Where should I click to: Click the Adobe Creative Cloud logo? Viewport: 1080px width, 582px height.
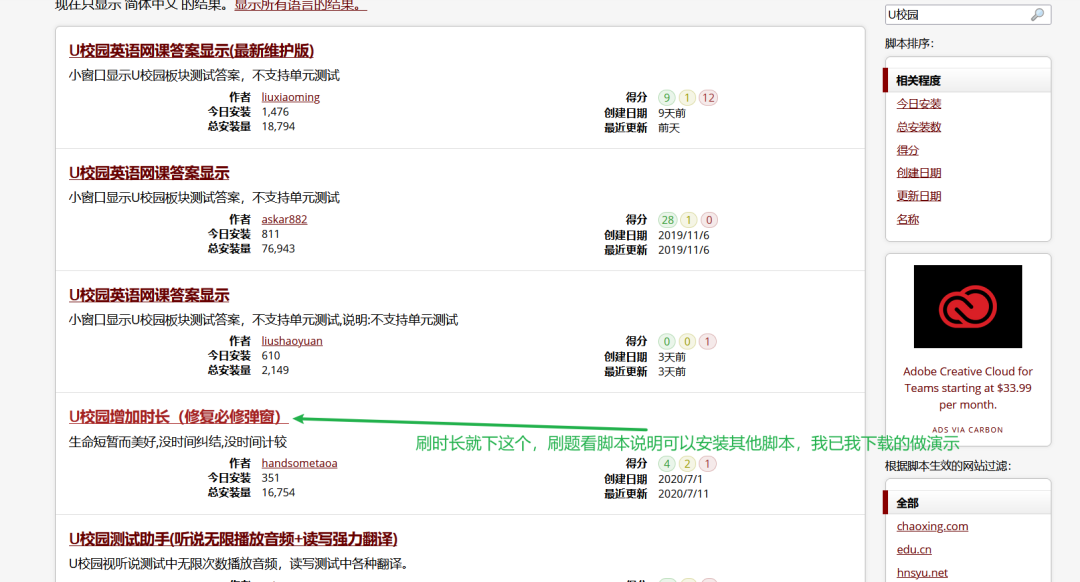click(967, 306)
